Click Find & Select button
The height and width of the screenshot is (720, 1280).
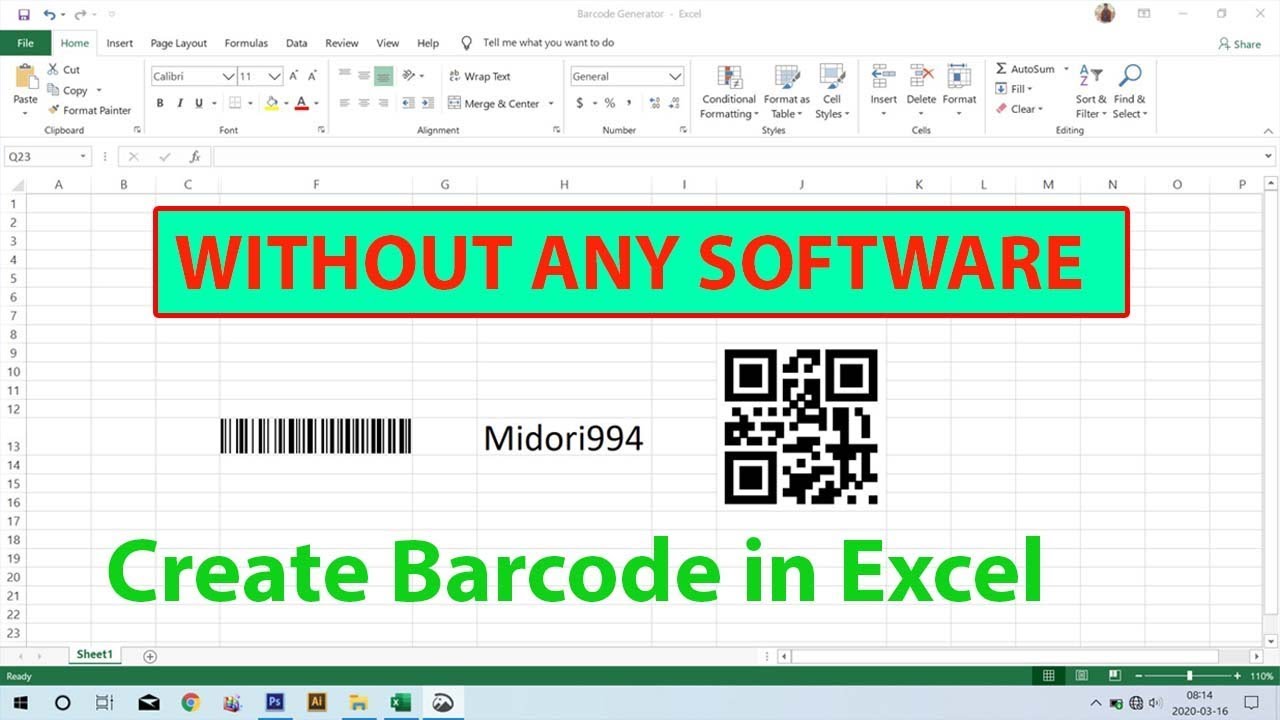(x=1131, y=92)
